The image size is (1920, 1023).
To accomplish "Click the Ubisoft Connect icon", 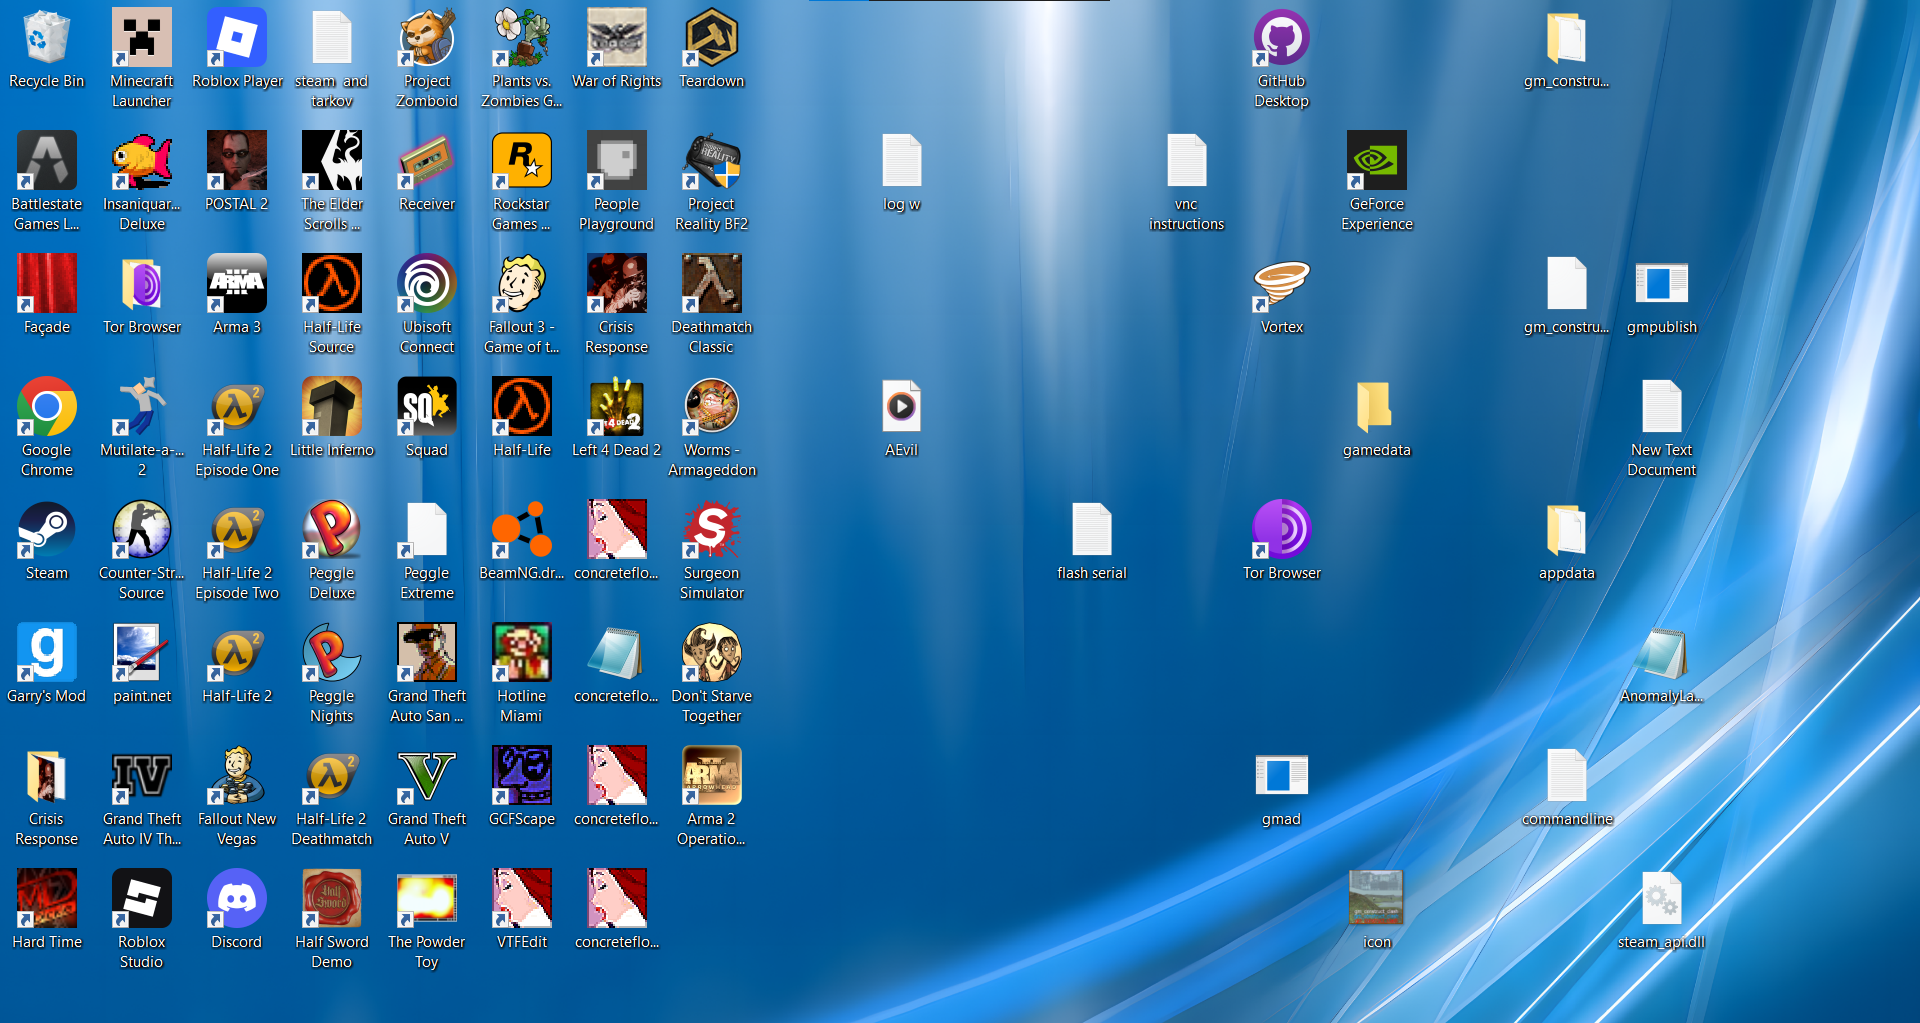I will (427, 283).
